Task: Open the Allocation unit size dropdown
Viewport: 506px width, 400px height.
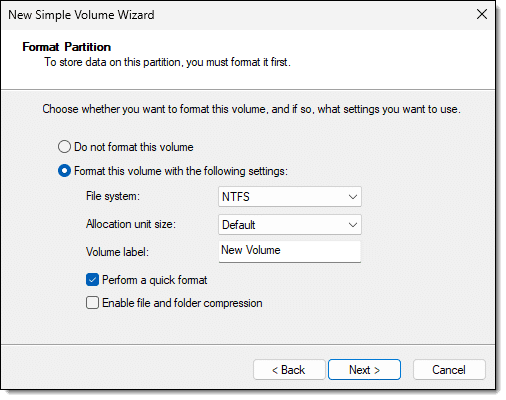Action: click(x=290, y=225)
